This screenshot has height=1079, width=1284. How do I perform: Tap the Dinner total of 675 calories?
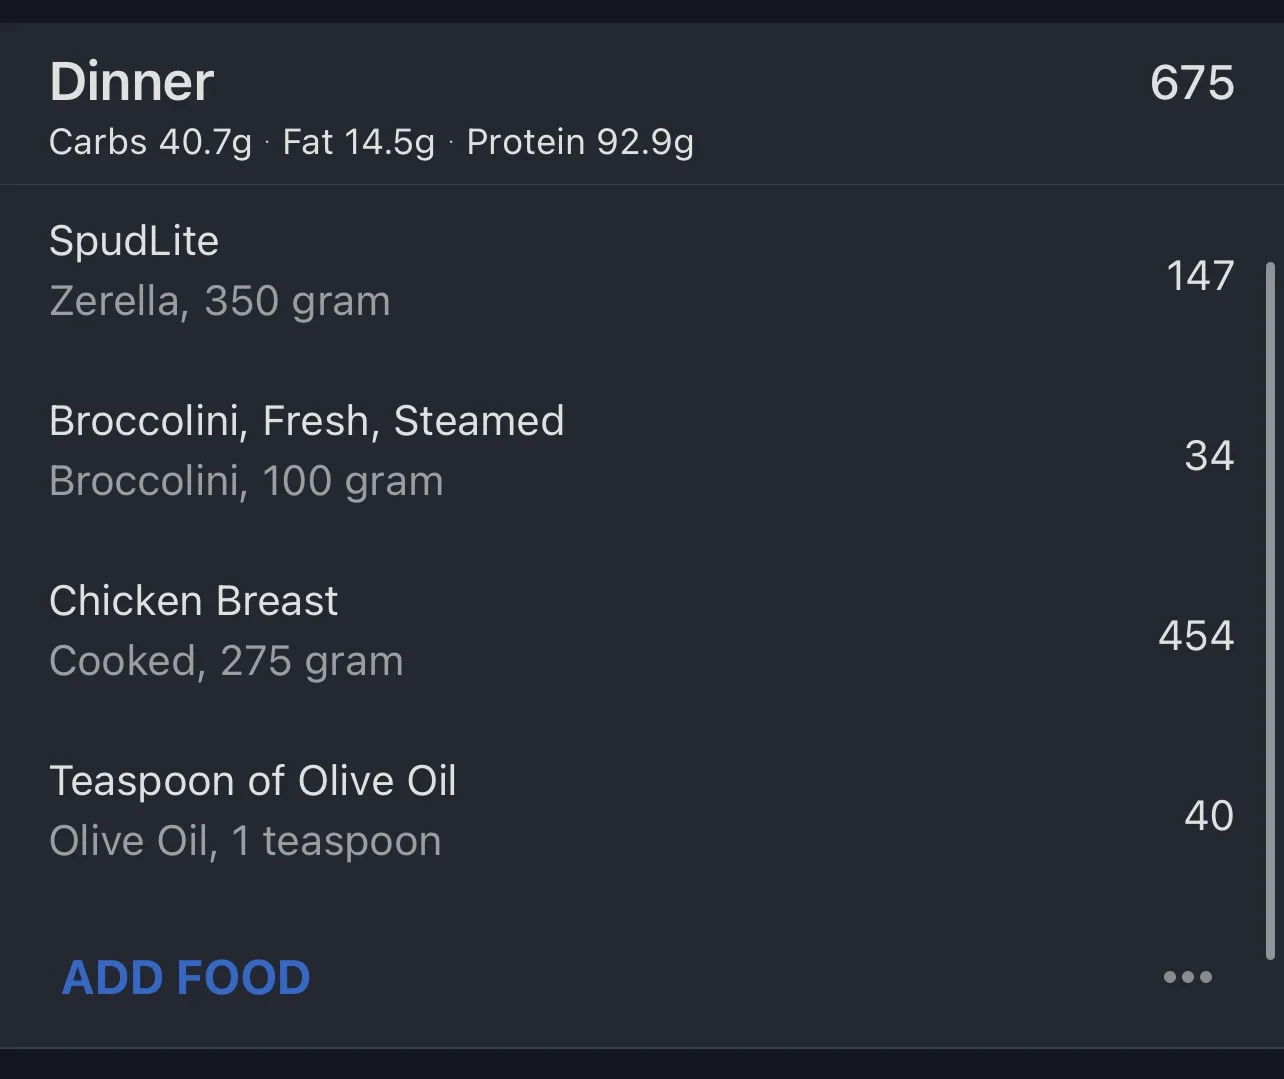click(1191, 82)
